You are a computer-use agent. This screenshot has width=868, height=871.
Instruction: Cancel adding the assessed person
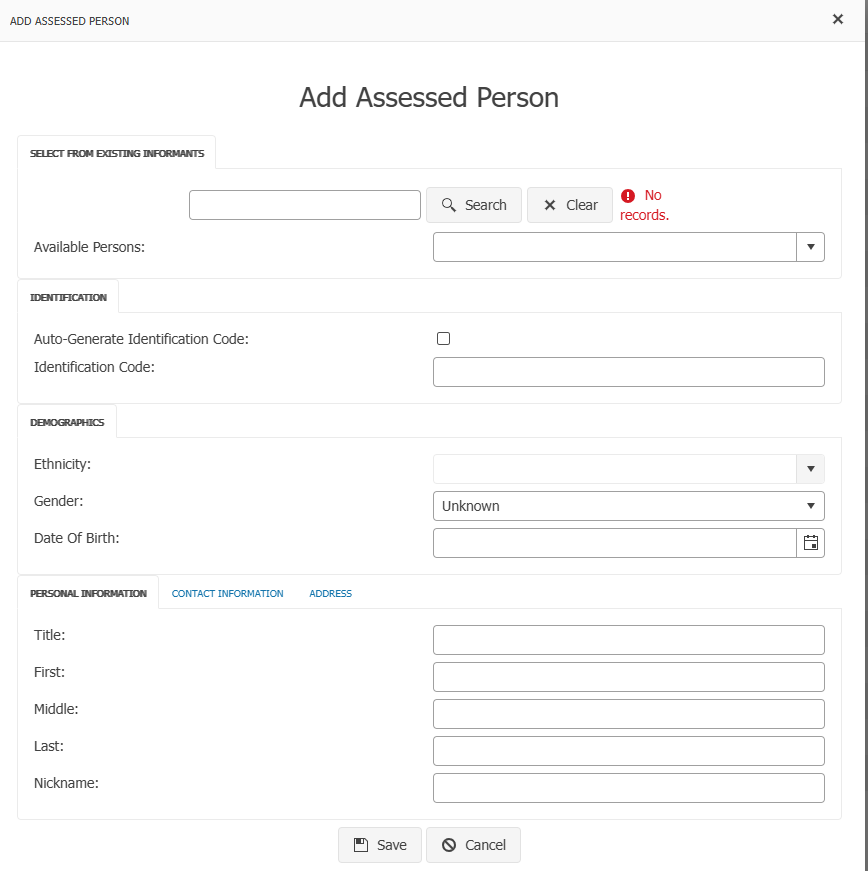[x=474, y=845]
